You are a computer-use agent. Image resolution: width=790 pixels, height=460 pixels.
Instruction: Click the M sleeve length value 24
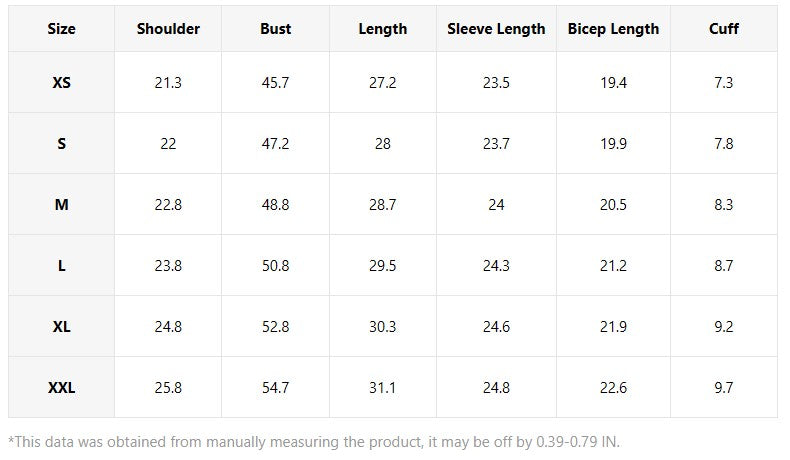[x=496, y=205]
